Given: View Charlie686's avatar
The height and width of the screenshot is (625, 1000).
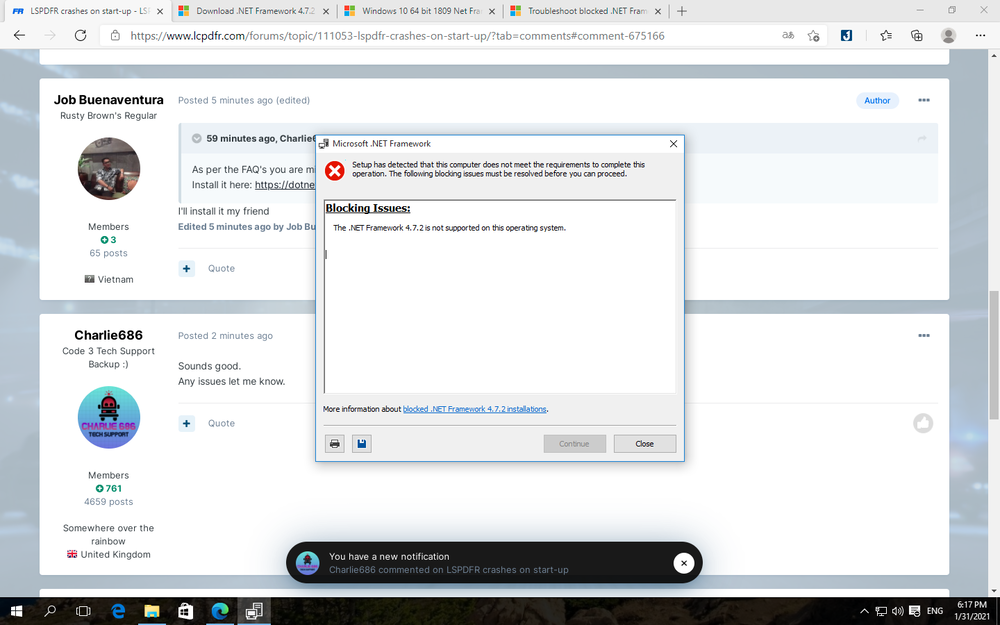Looking at the screenshot, I should (x=108, y=418).
